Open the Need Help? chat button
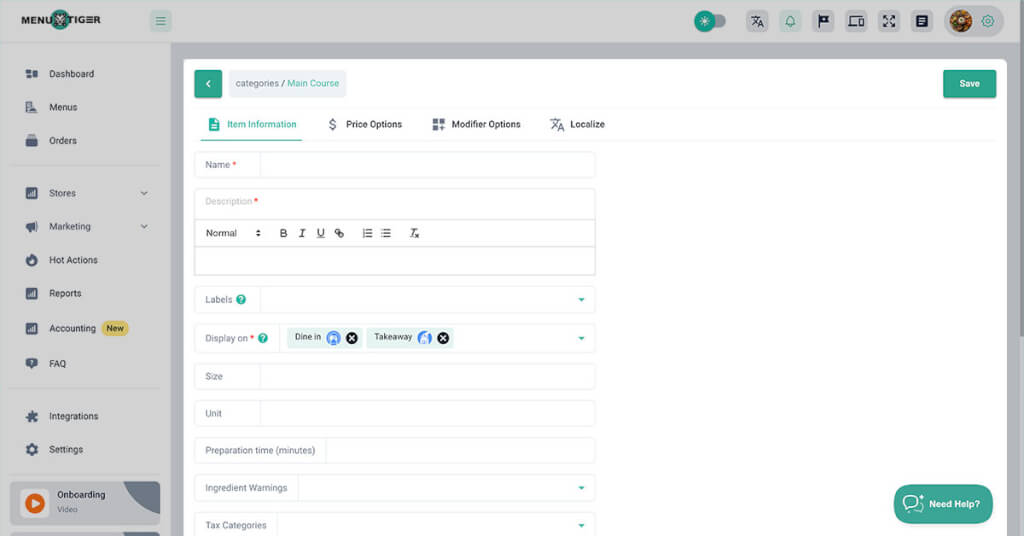 tap(942, 504)
